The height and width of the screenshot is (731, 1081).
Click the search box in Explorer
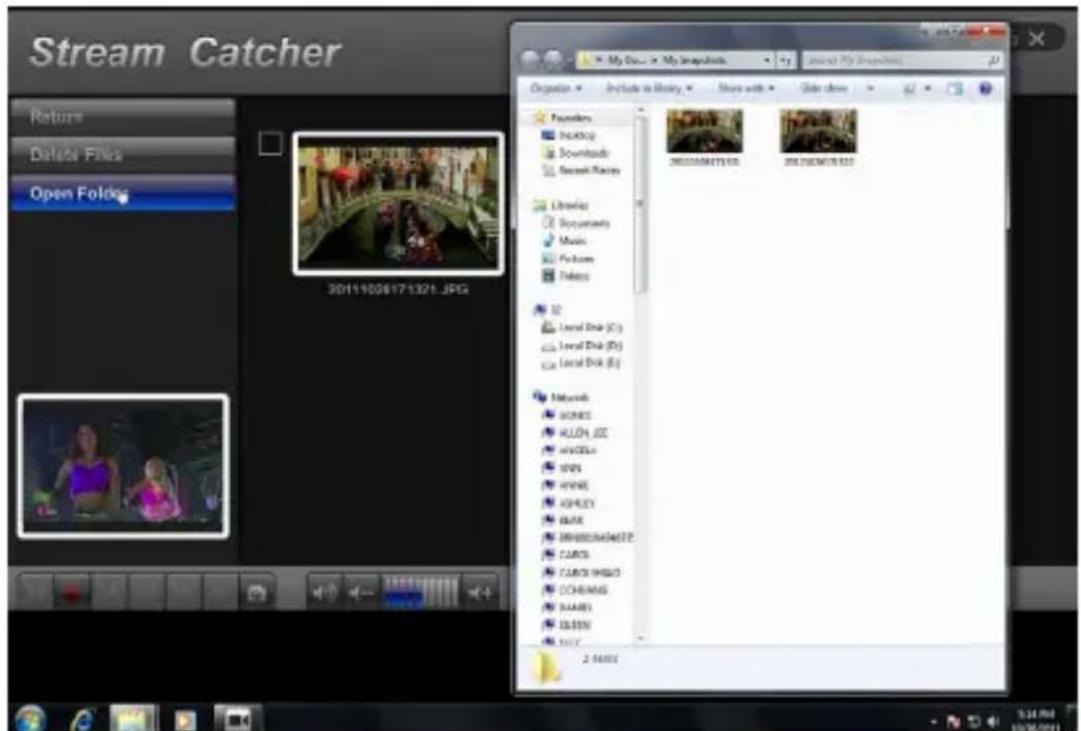coord(898,61)
